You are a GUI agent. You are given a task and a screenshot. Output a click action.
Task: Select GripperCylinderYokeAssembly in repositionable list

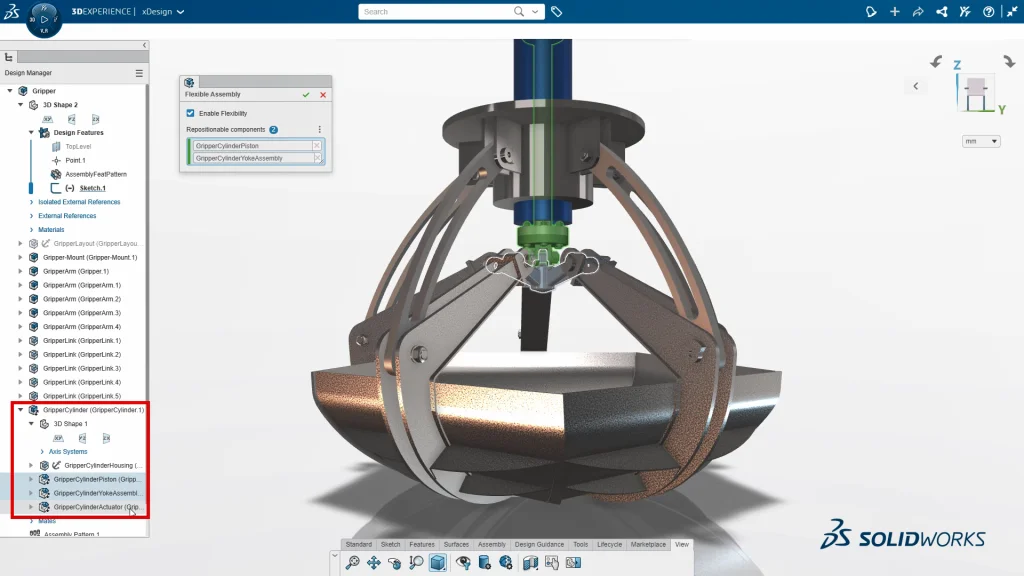[253, 158]
